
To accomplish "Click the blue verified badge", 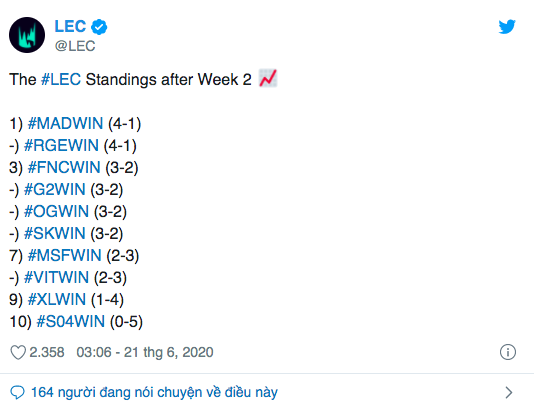I will 99,27.
